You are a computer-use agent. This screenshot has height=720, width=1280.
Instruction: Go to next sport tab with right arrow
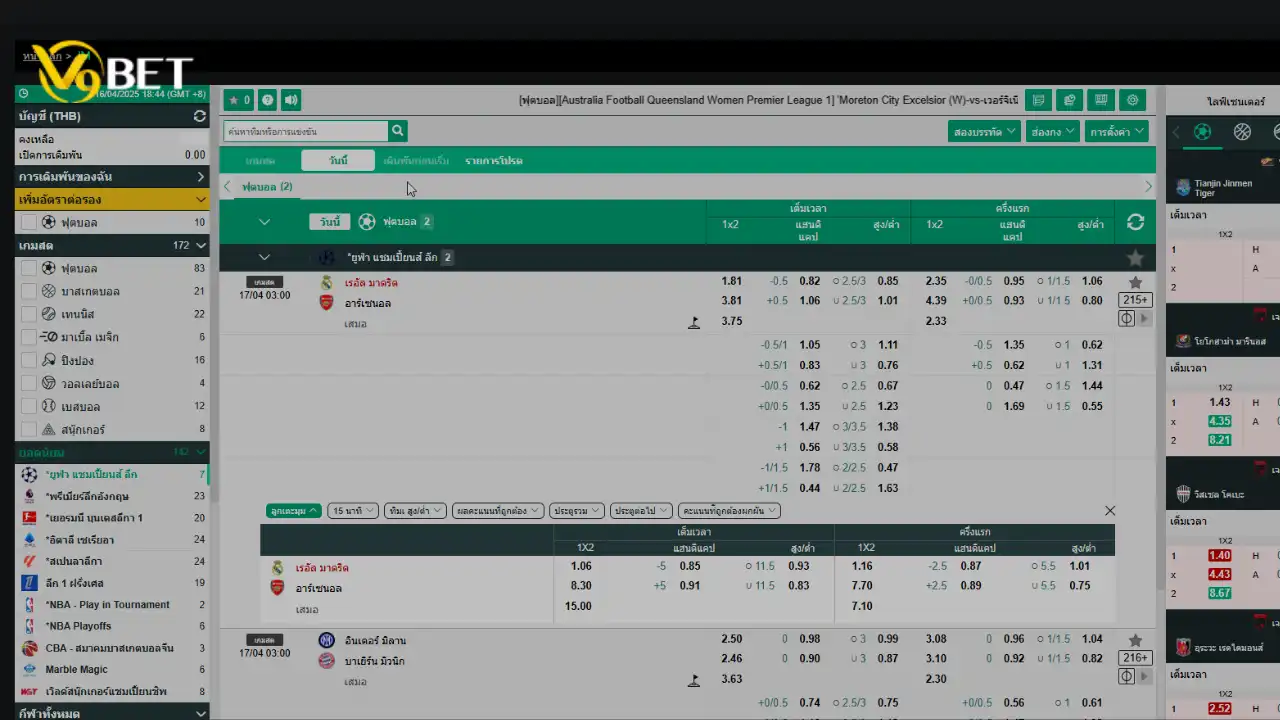point(1148,187)
